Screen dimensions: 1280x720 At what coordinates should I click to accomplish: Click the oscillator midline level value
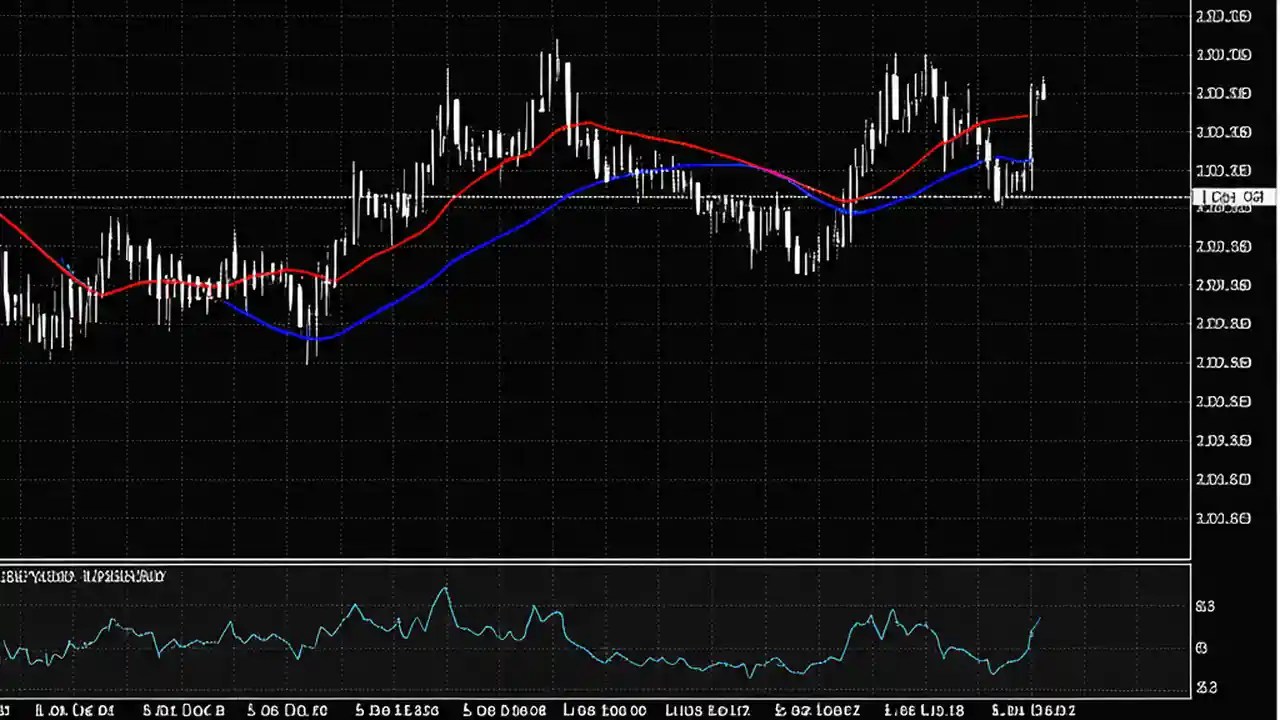click(x=1203, y=648)
